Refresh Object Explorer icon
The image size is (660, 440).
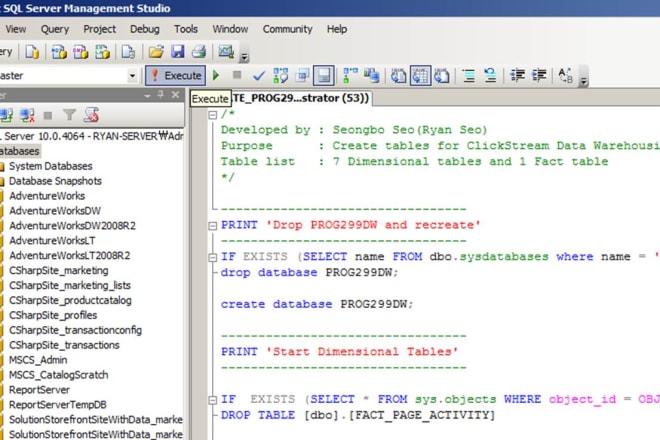pyautogui.click(x=91, y=115)
